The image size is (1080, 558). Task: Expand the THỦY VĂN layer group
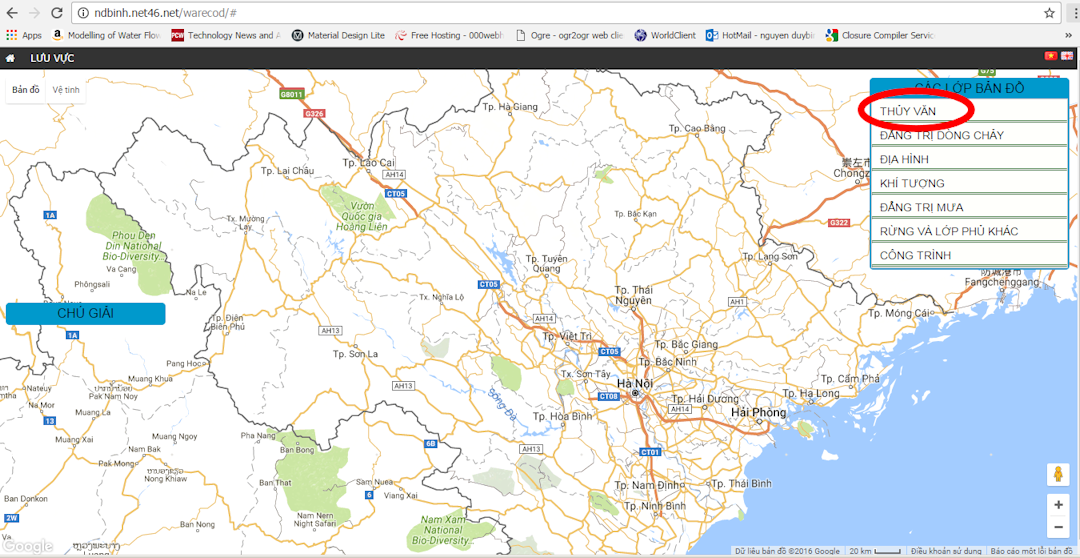pyautogui.click(x=908, y=111)
